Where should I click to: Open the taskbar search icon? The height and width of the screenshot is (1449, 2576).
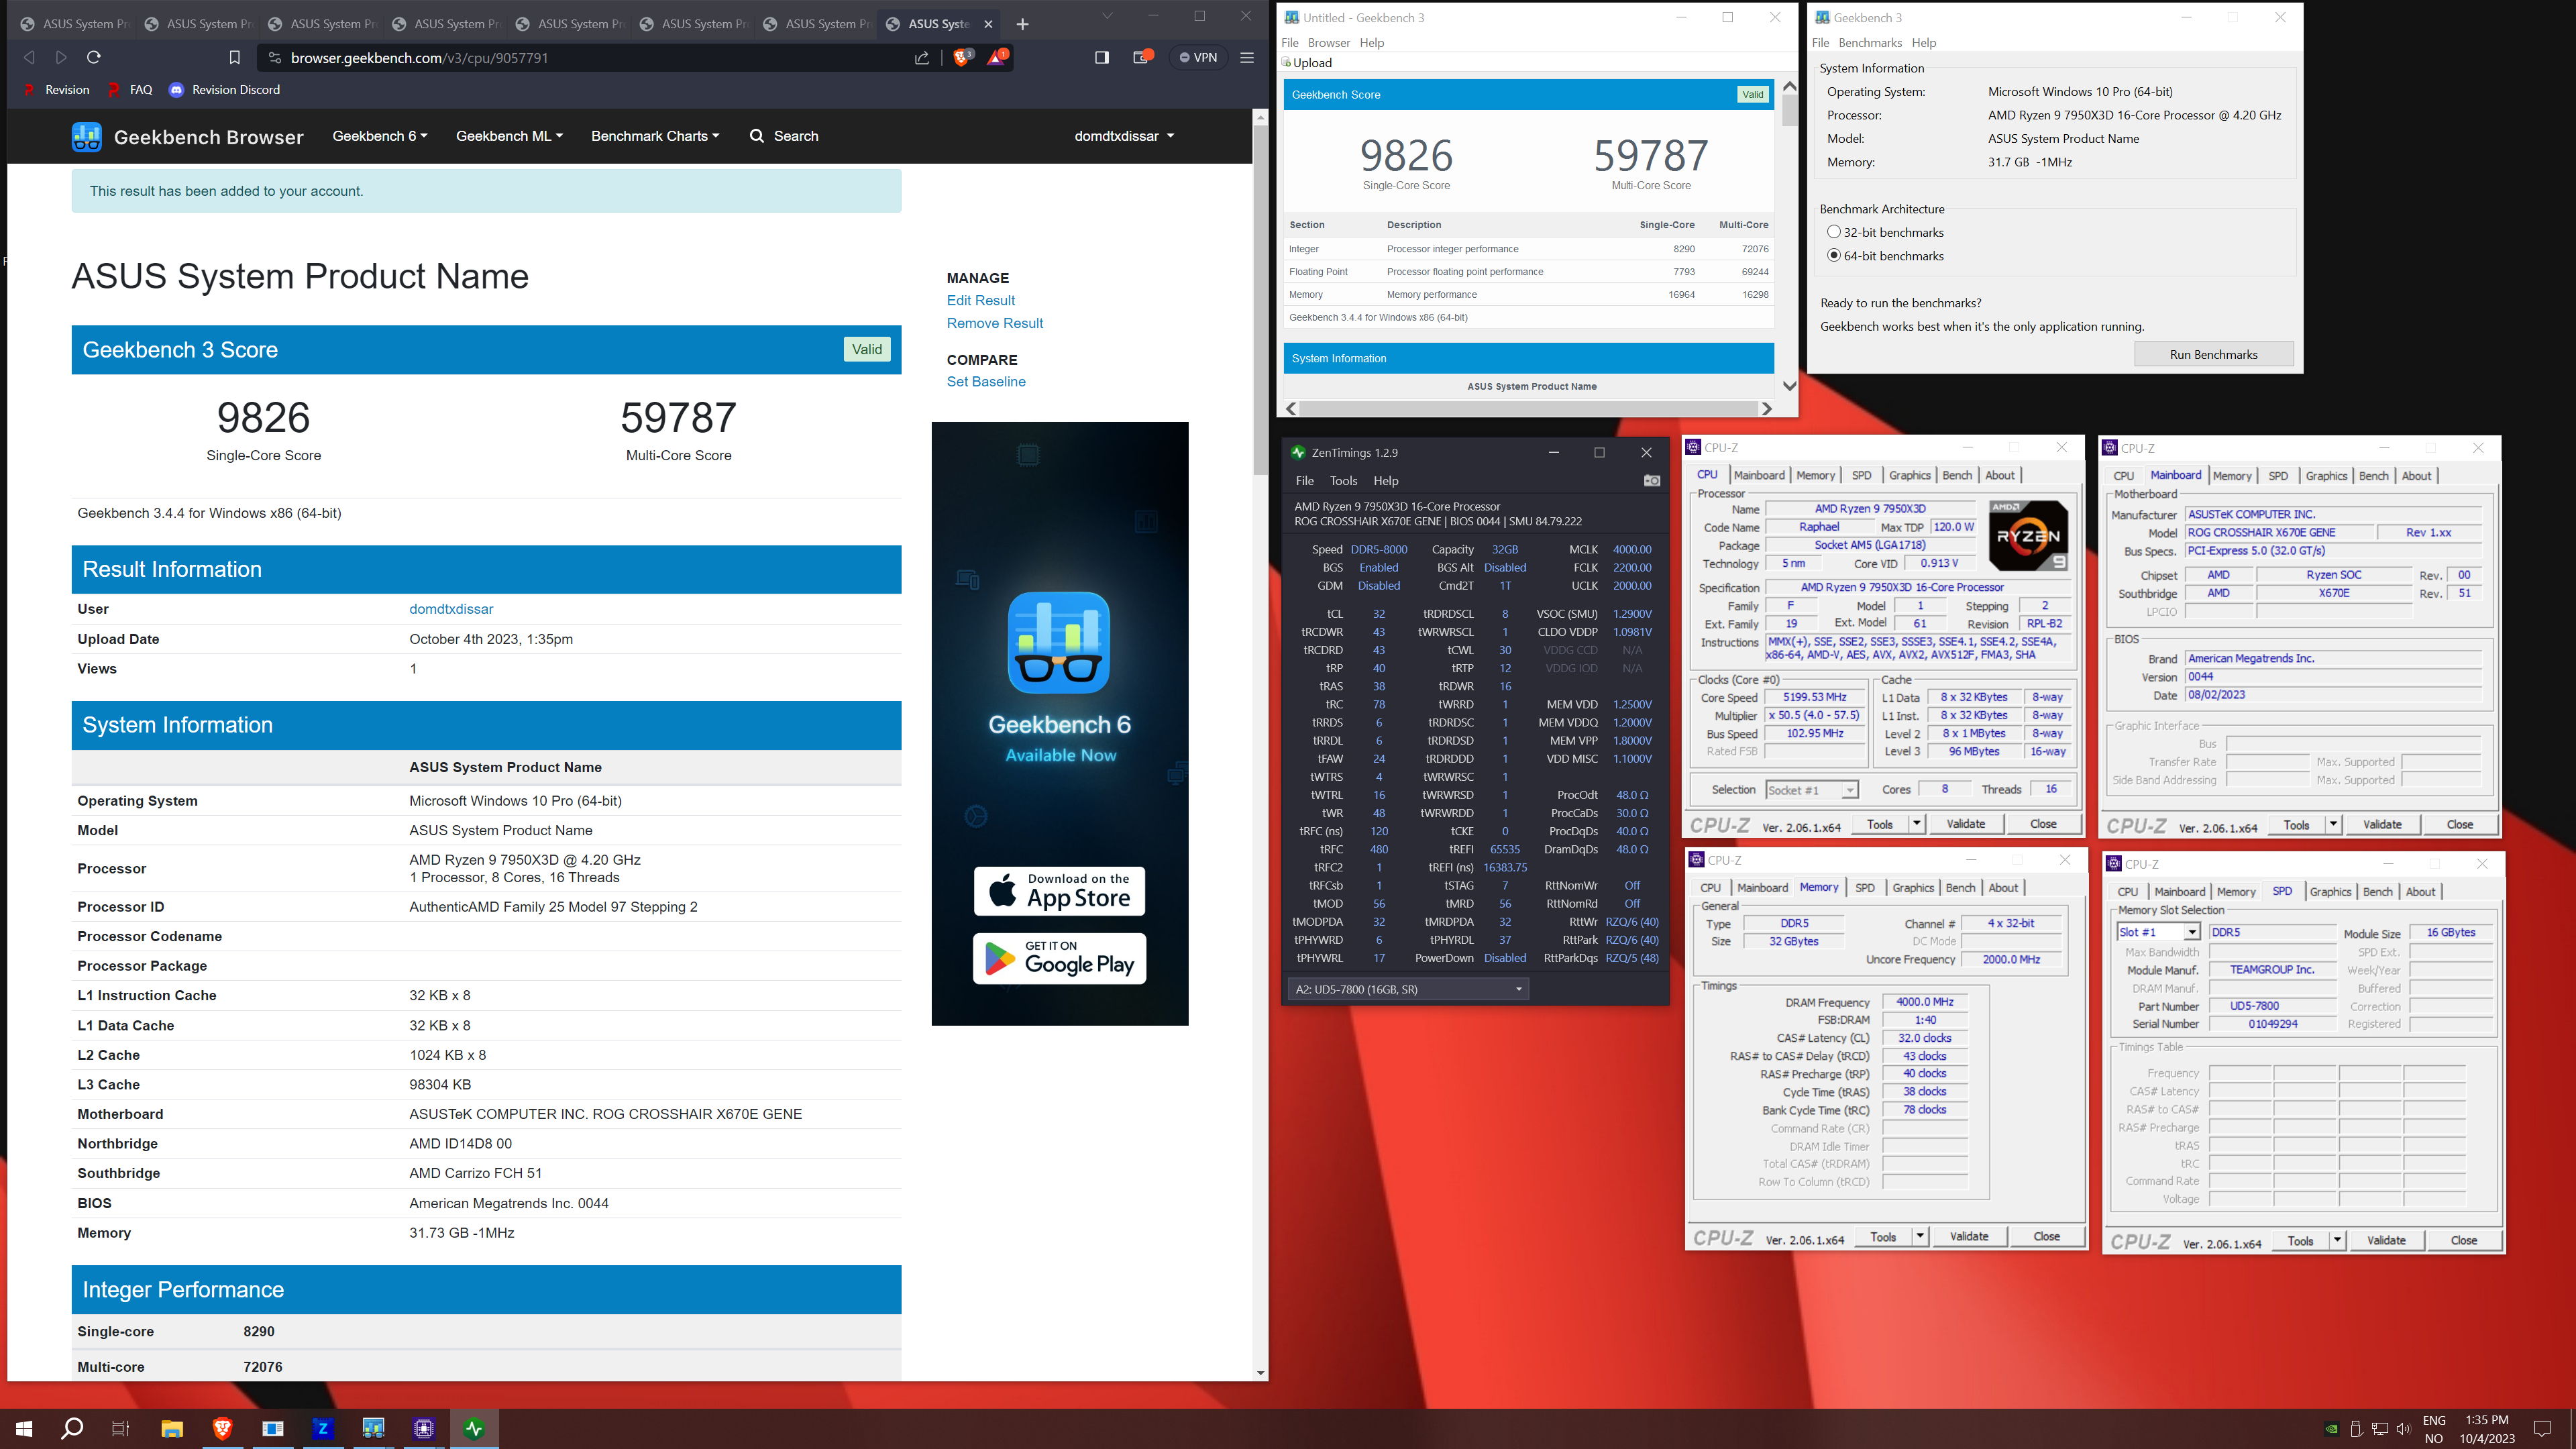click(72, 1428)
